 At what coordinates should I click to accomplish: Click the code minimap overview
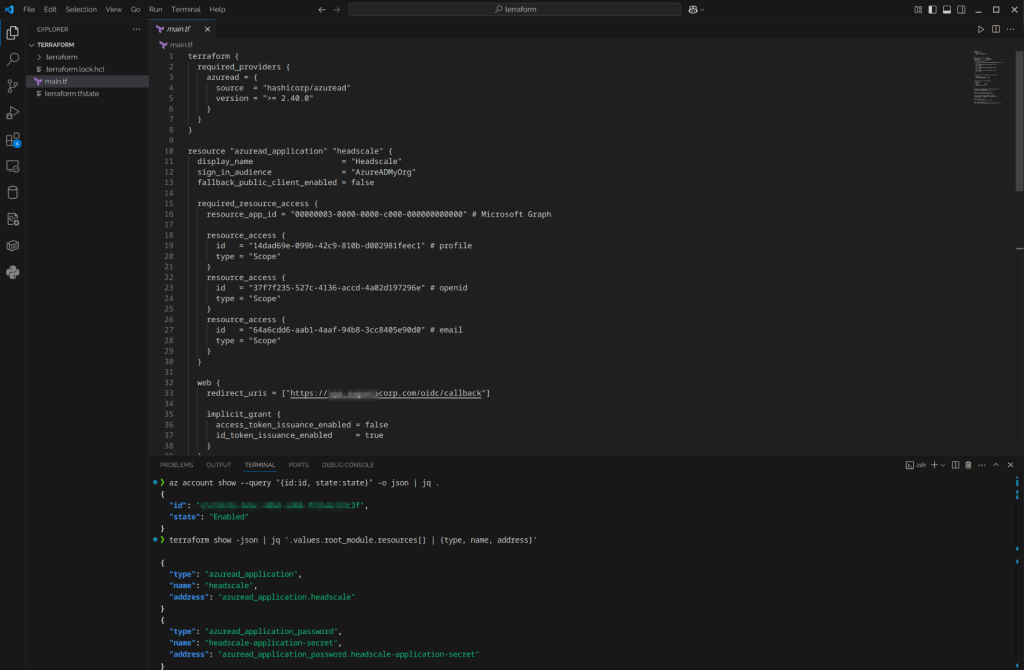pyautogui.click(x=987, y=77)
